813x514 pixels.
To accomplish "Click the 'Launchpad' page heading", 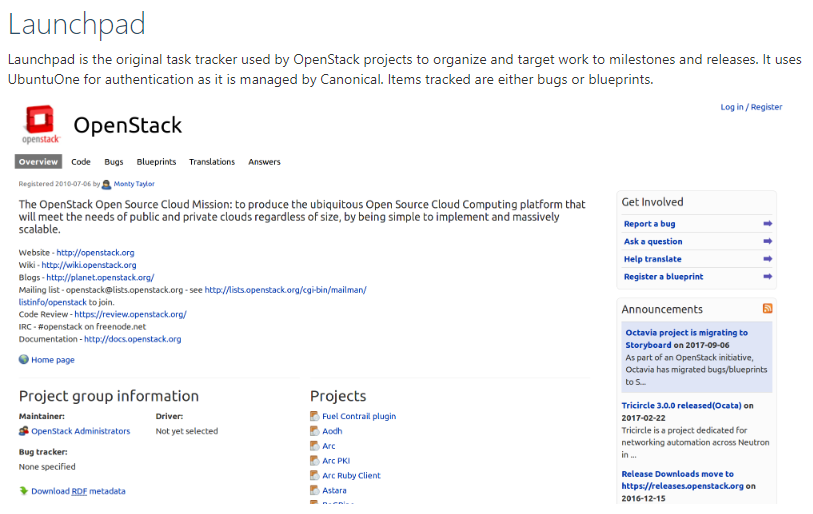I will (x=76, y=24).
